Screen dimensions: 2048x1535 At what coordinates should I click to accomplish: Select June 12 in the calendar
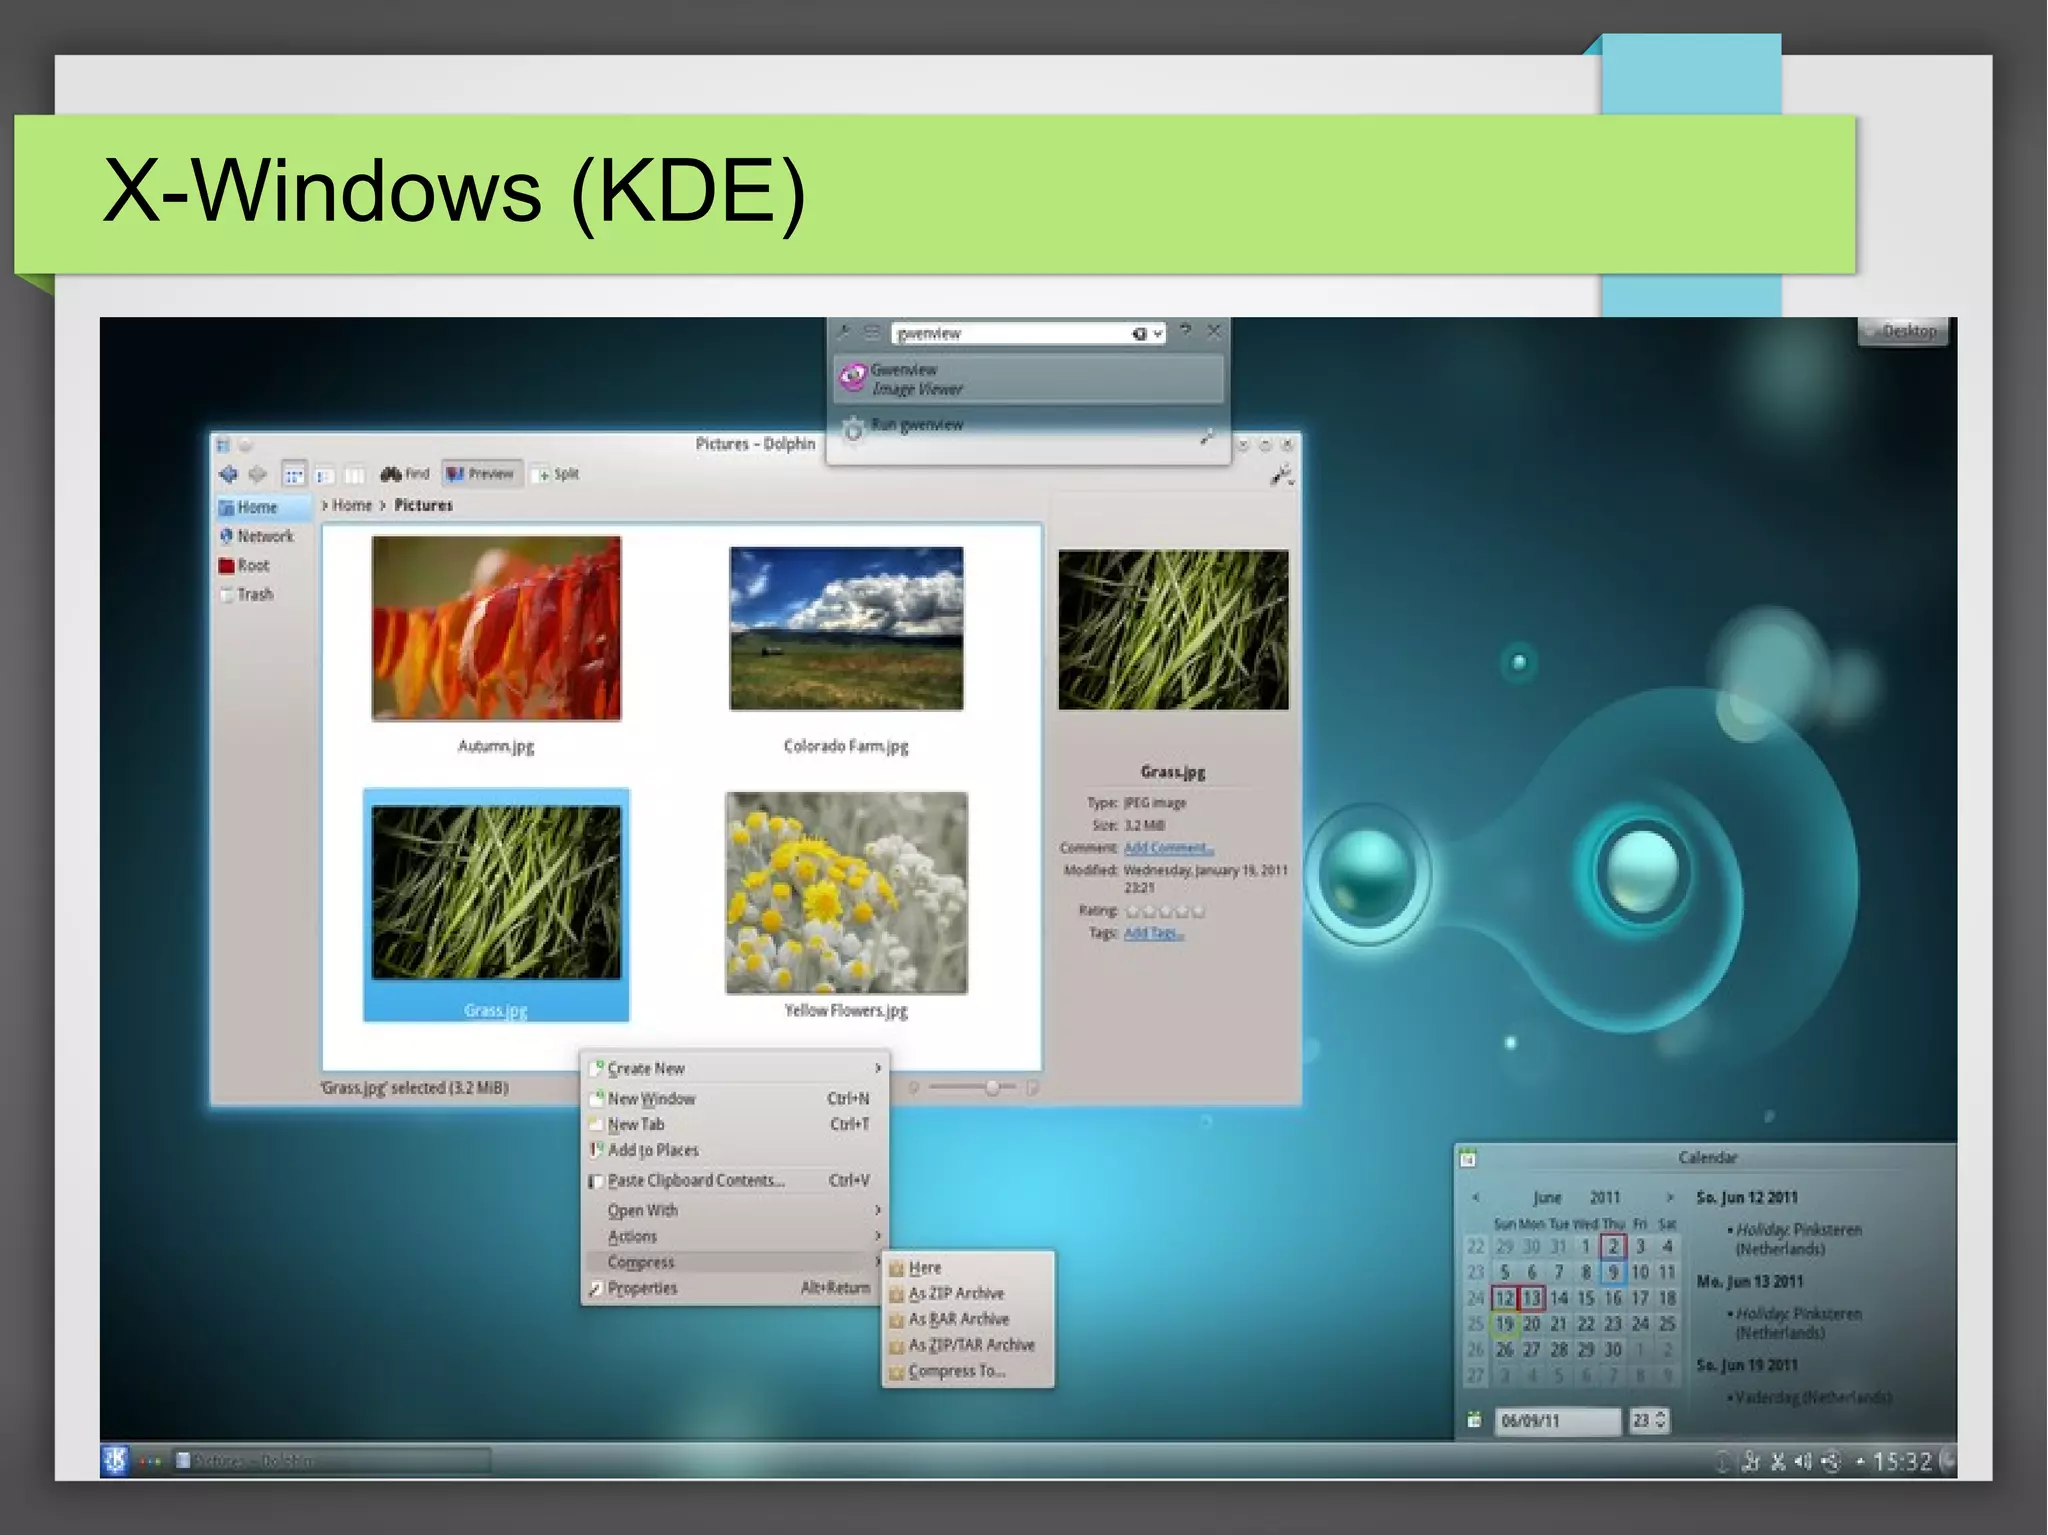pos(1504,1298)
